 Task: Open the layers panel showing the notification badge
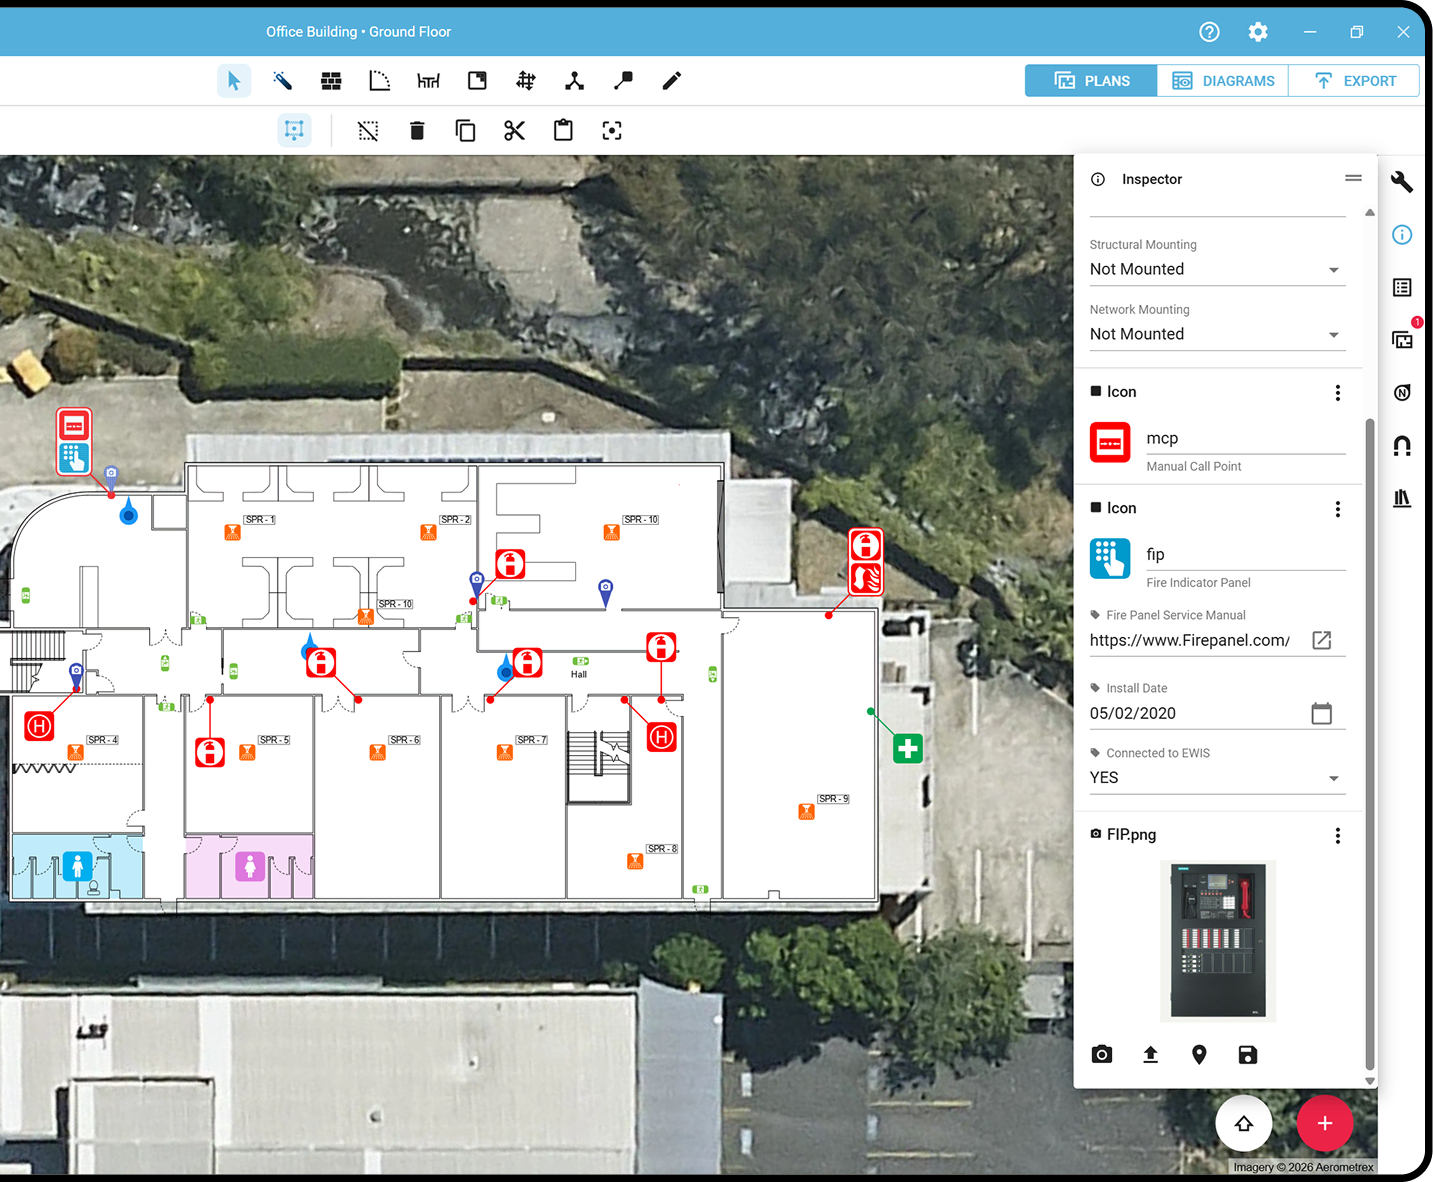pos(1402,339)
